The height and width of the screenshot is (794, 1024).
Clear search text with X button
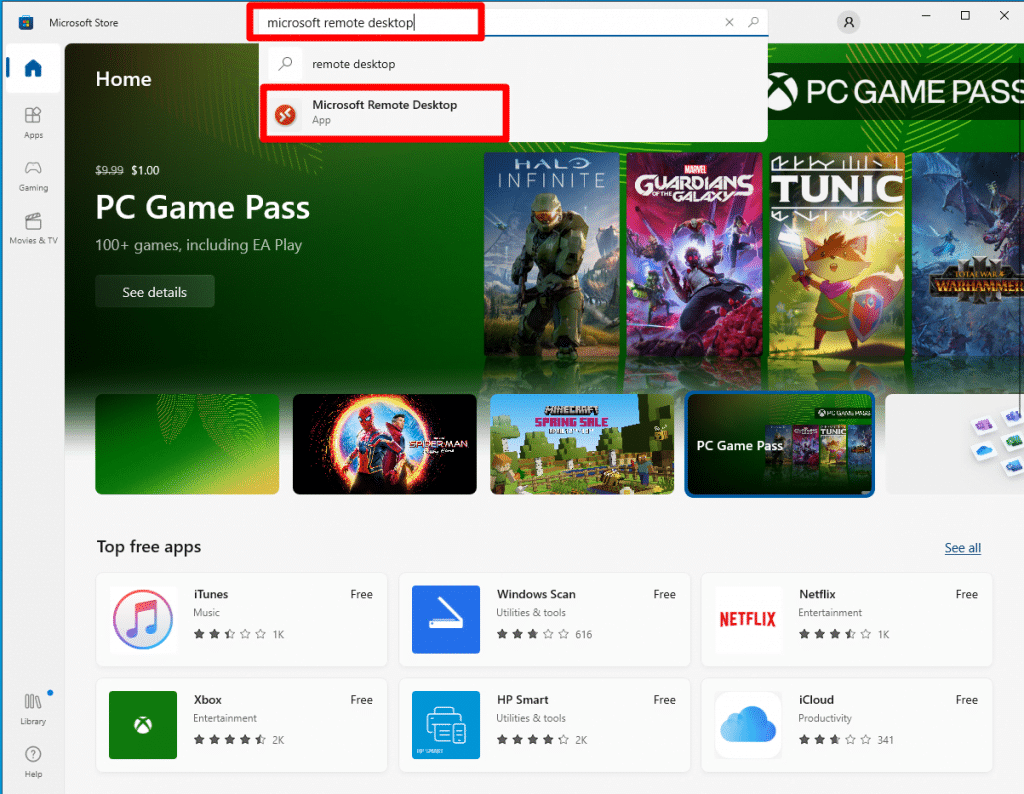[729, 22]
